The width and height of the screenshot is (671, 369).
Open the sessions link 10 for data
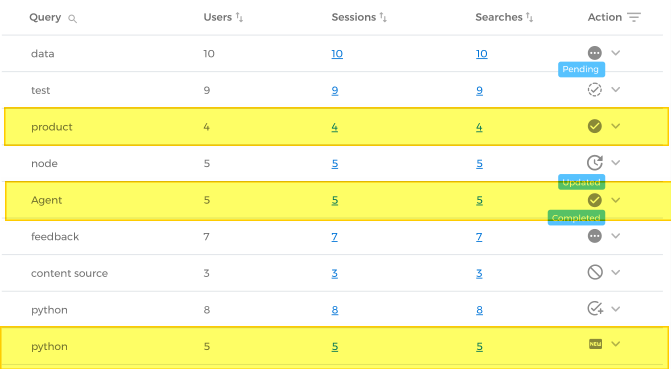click(337, 54)
